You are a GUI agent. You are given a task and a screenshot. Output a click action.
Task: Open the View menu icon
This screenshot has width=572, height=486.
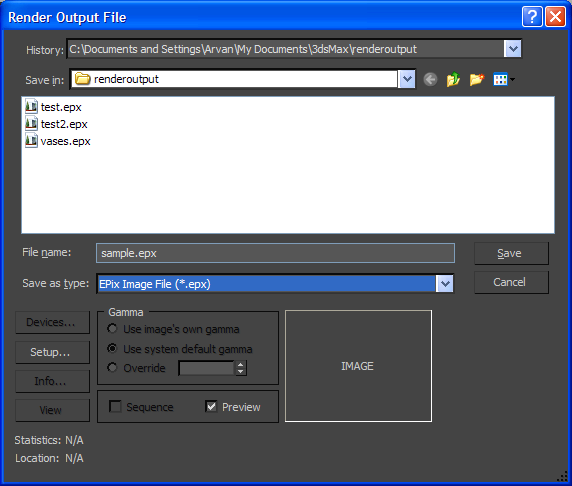(504, 79)
